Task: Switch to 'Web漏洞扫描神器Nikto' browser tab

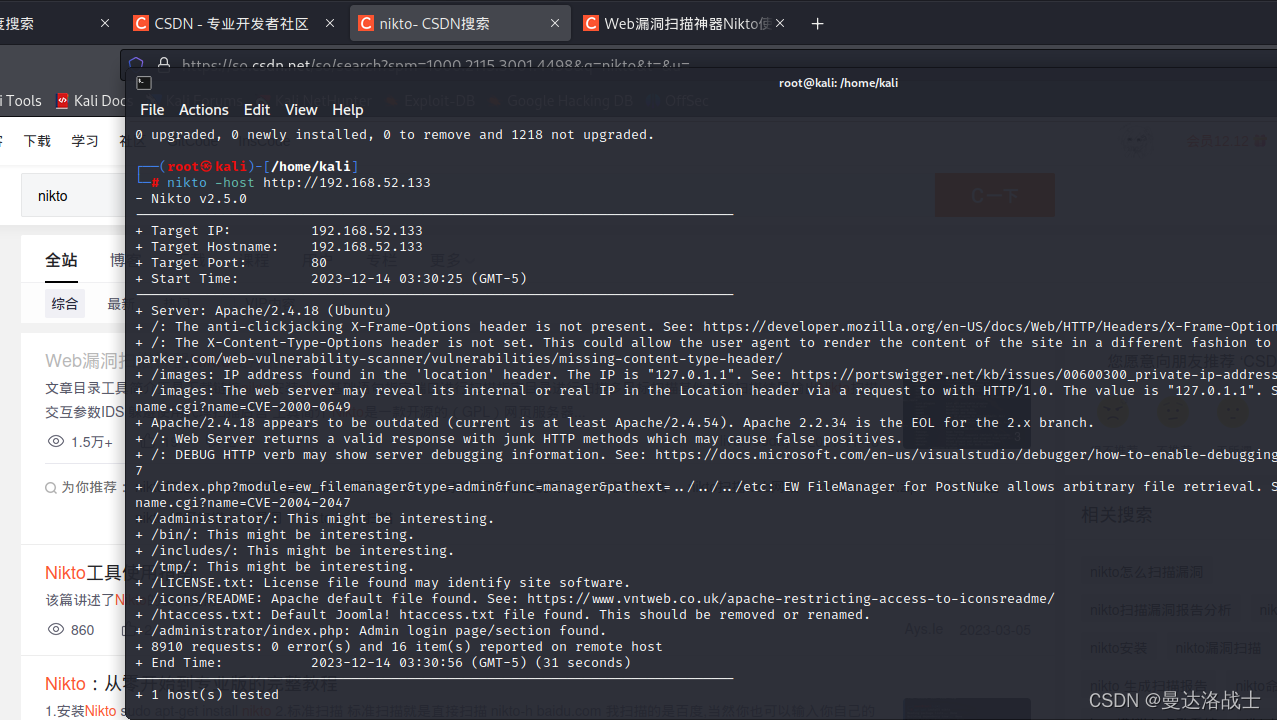Action: tap(687, 23)
